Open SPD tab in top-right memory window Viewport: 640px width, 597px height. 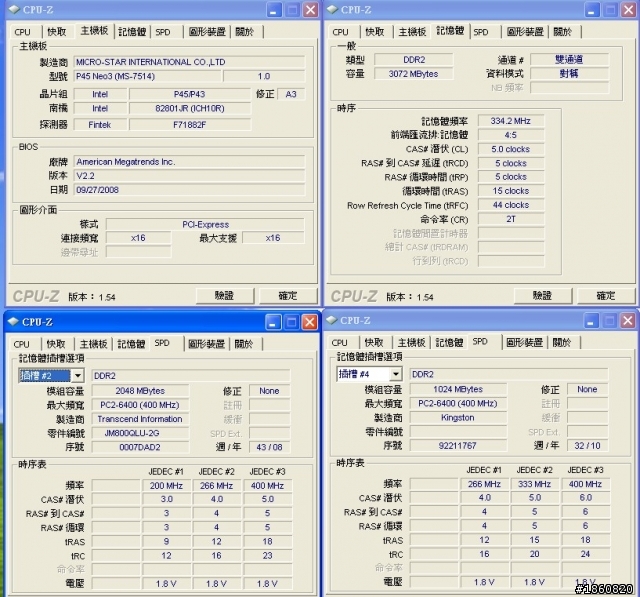[481, 32]
